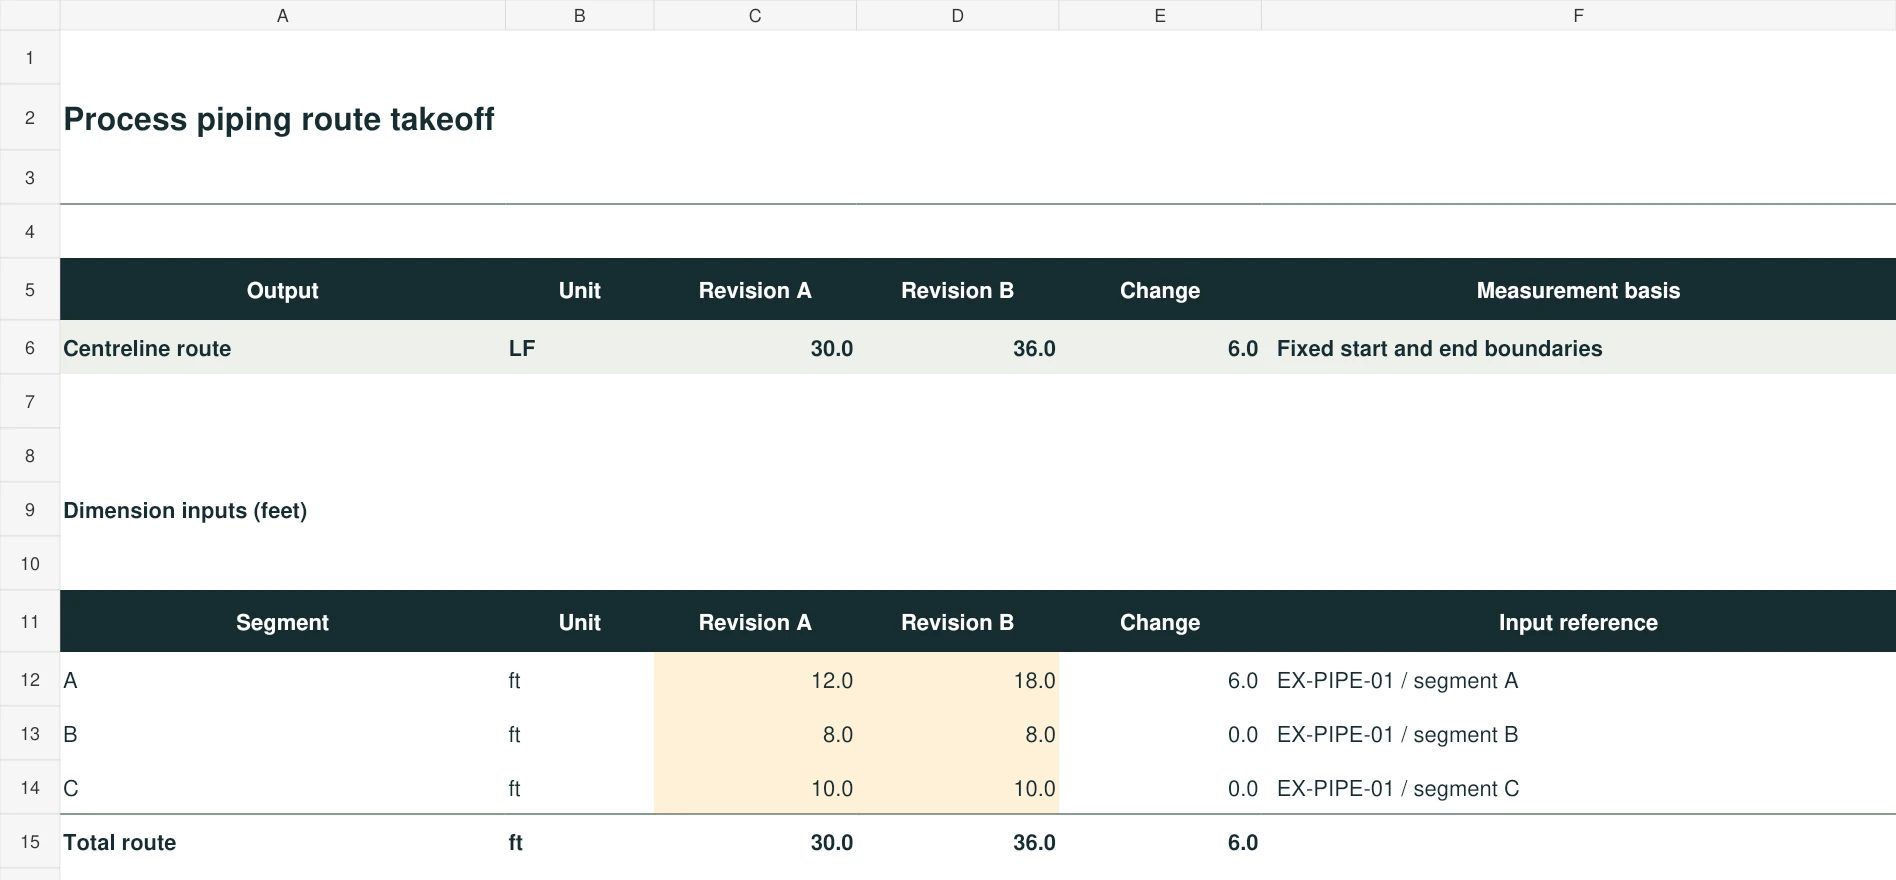Click the 'LF' unit cell
This screenshot has height=880, width=1896.
580,348
